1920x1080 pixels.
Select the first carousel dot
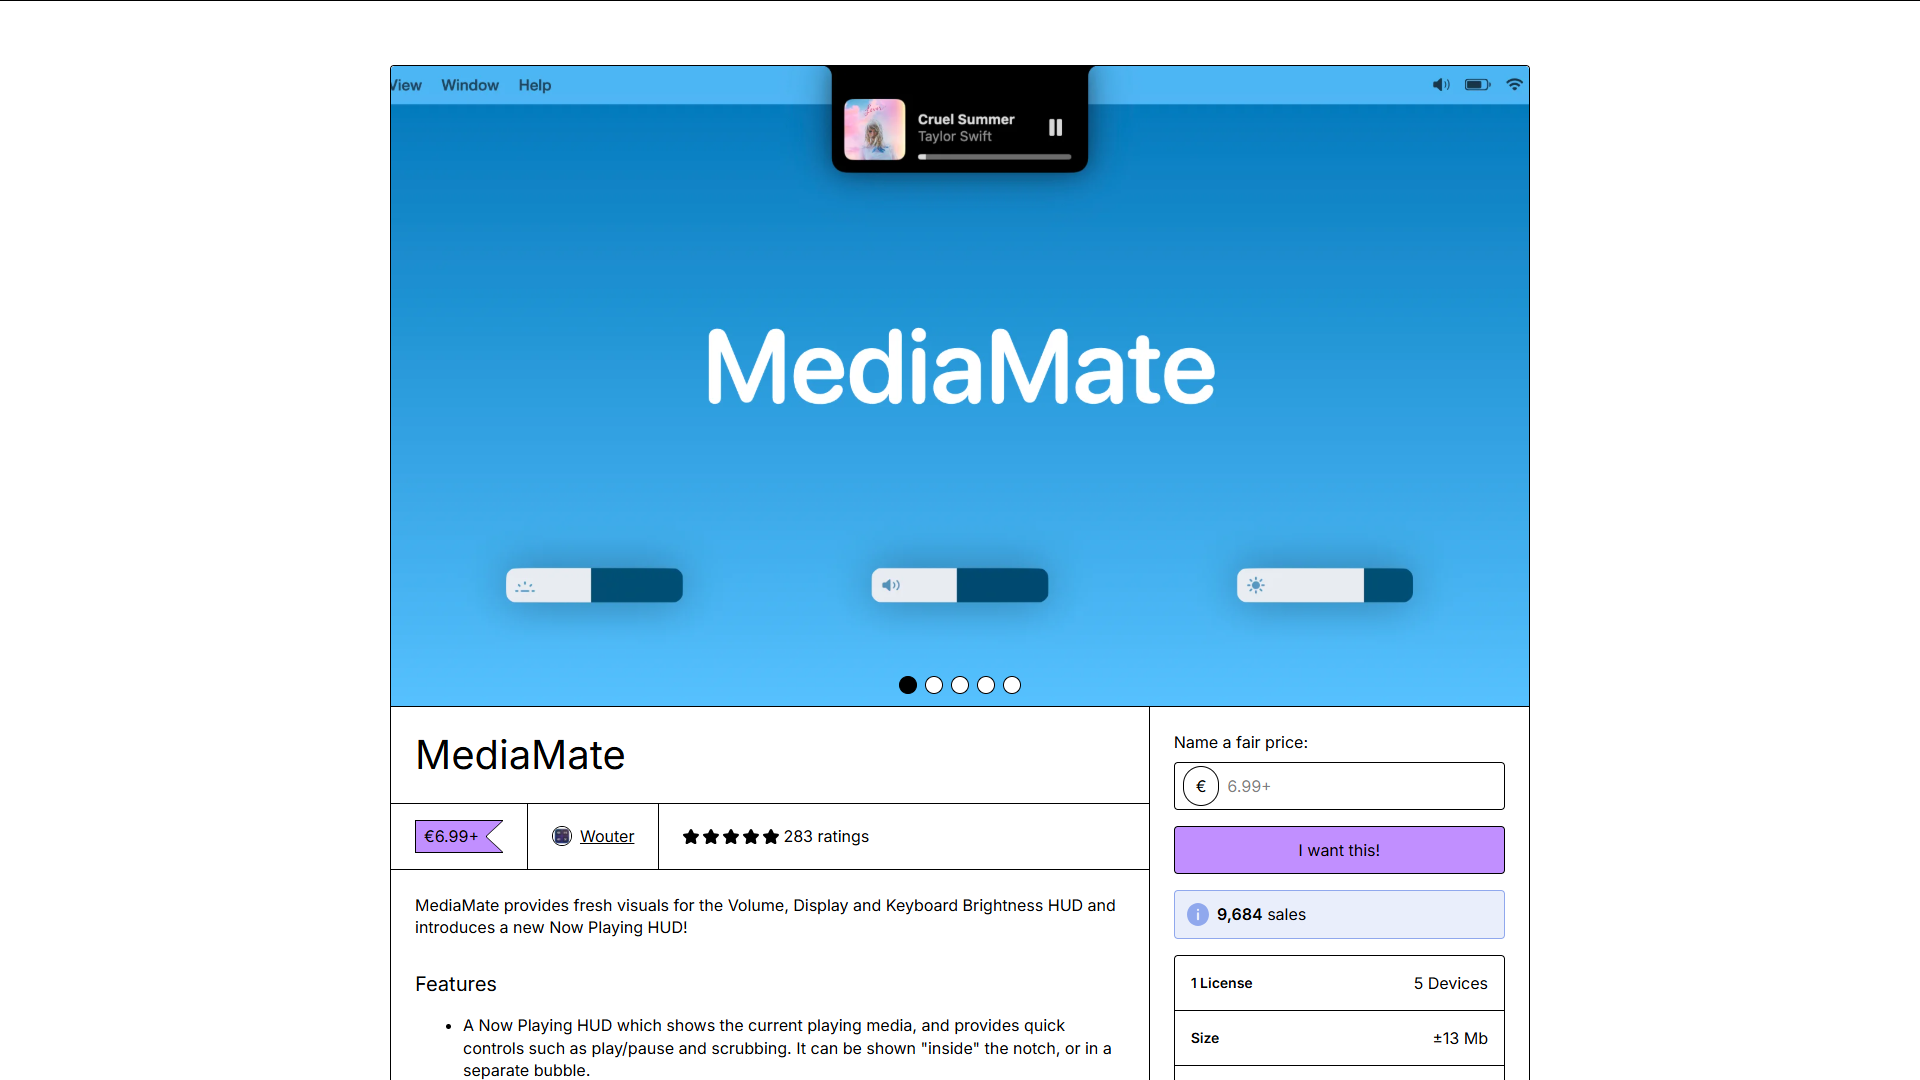[x=908, y=685]
